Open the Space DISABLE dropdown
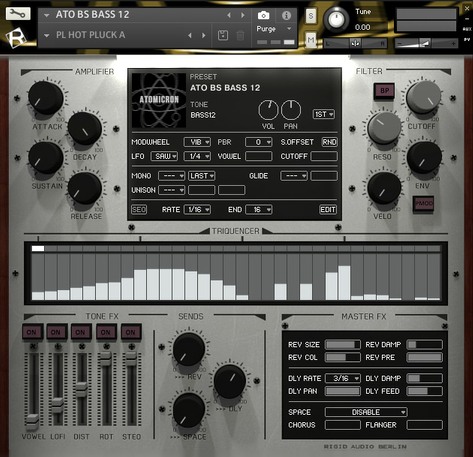The image size is (473, 457). click(366, 412)
